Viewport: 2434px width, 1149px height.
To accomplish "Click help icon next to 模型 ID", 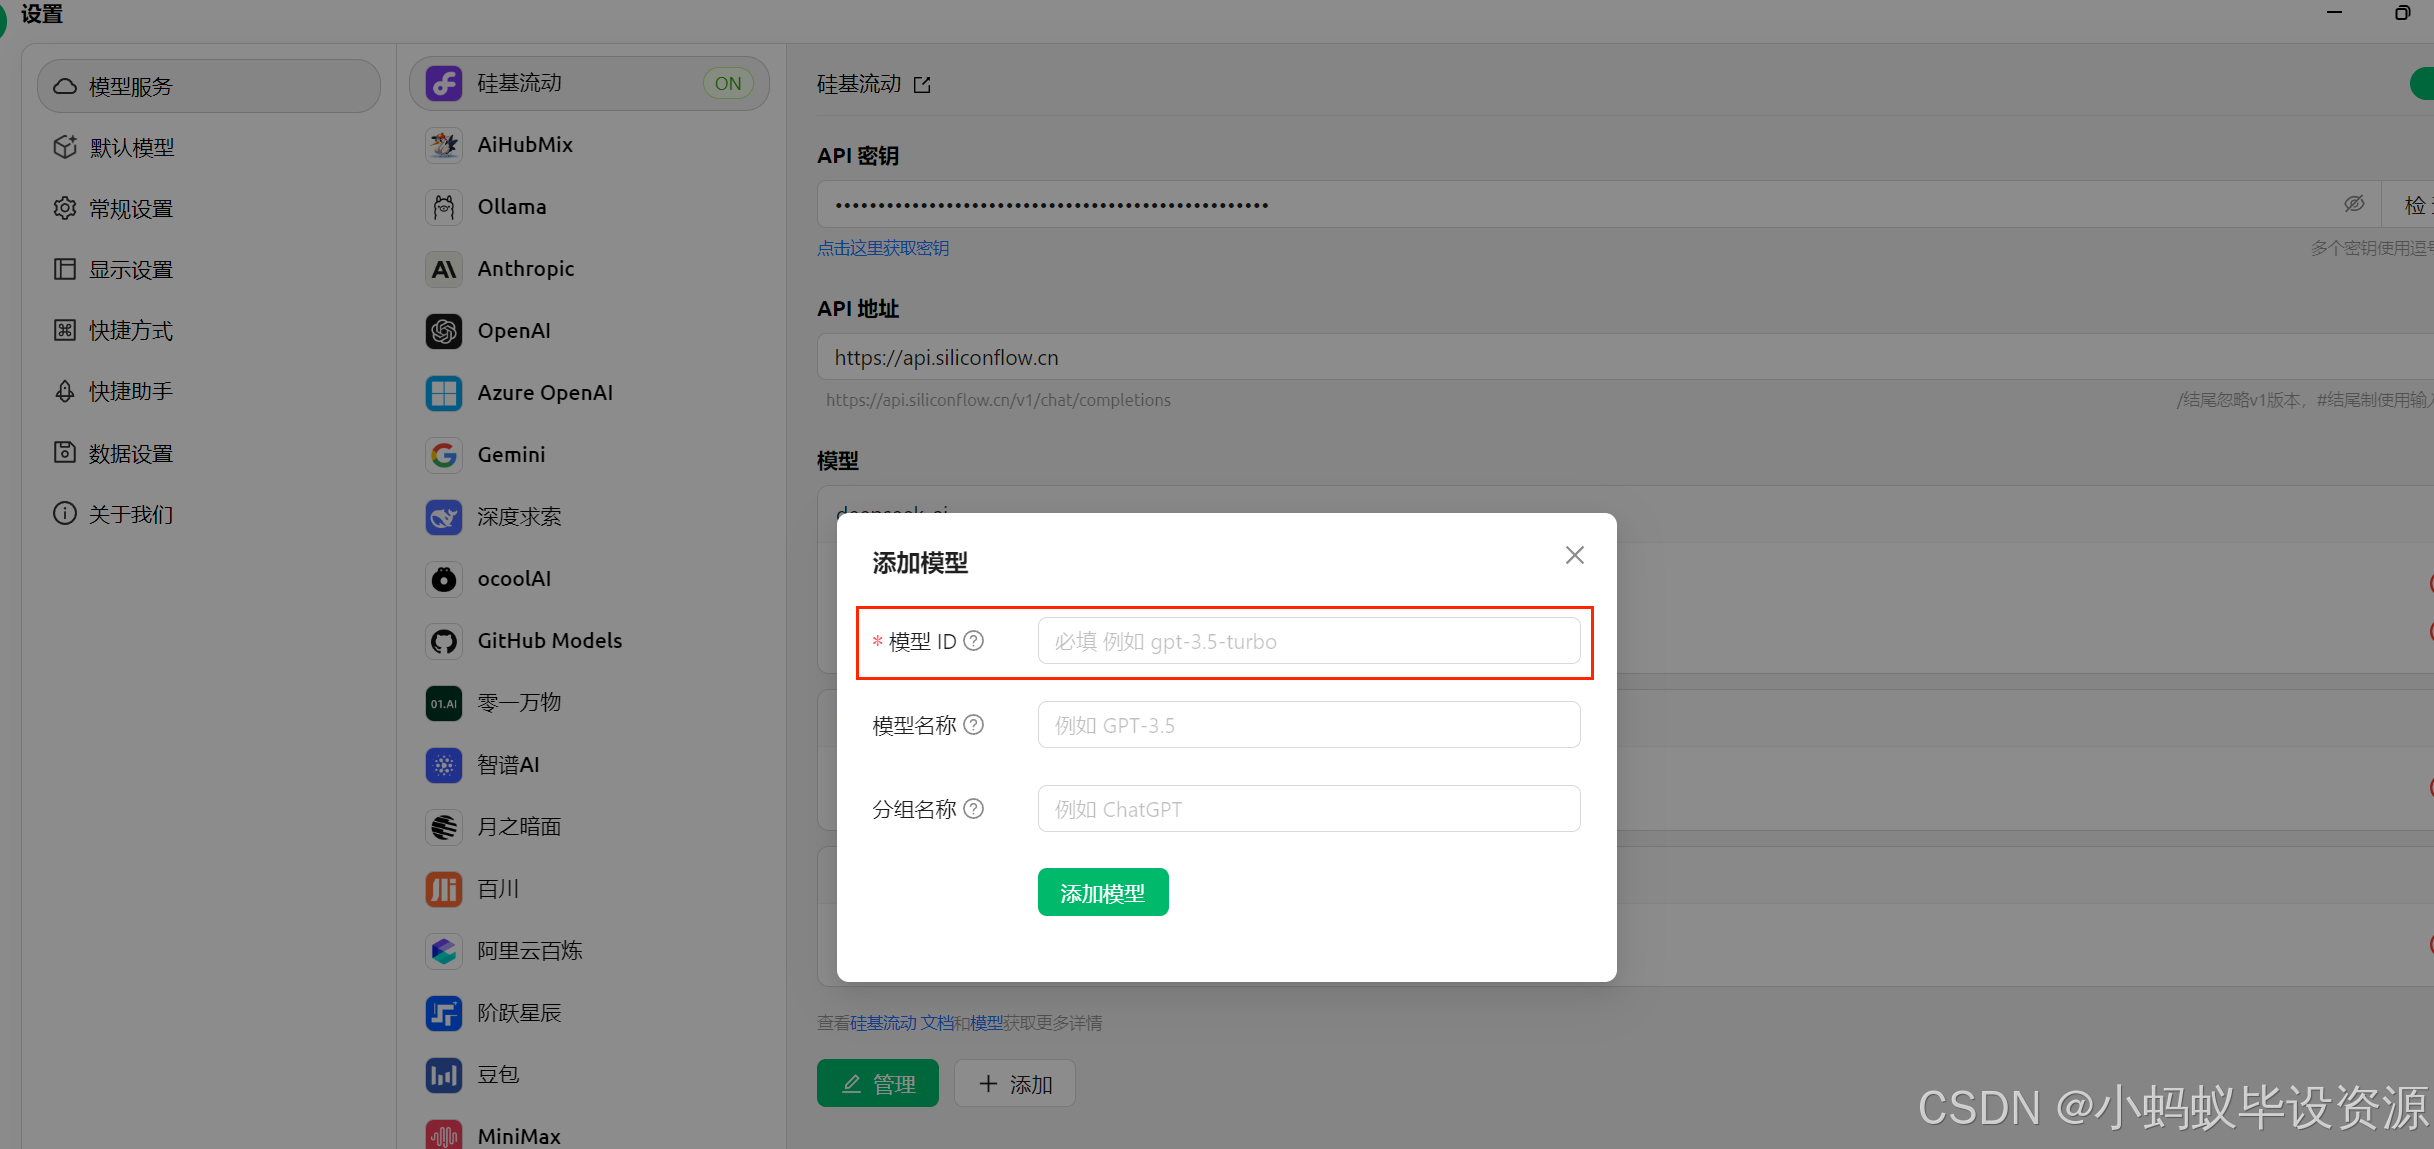I will pyautogui.click(x=973, y=641).
